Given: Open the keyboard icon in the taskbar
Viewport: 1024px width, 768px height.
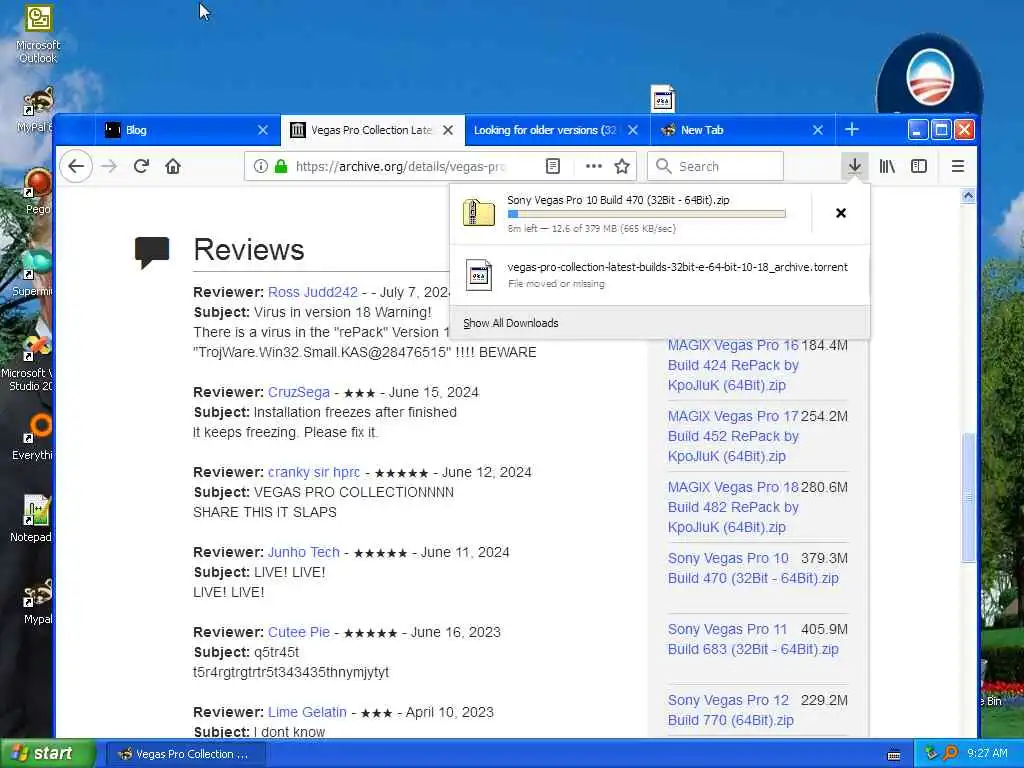Looking at the screenshot, I should point(894,756).
